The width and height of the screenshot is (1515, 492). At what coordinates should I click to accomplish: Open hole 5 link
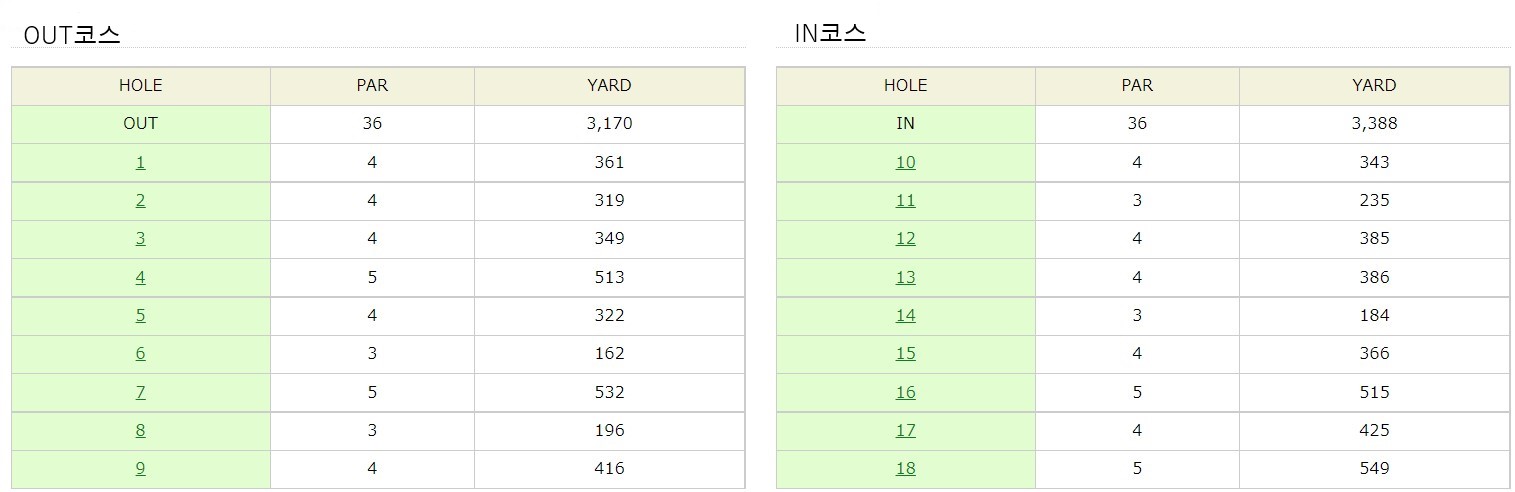point(140,315)
